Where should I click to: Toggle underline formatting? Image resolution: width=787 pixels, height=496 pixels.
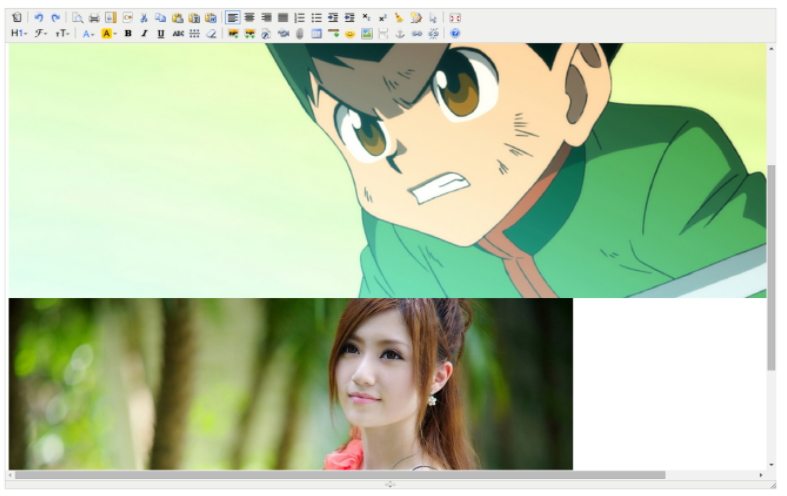161,34
